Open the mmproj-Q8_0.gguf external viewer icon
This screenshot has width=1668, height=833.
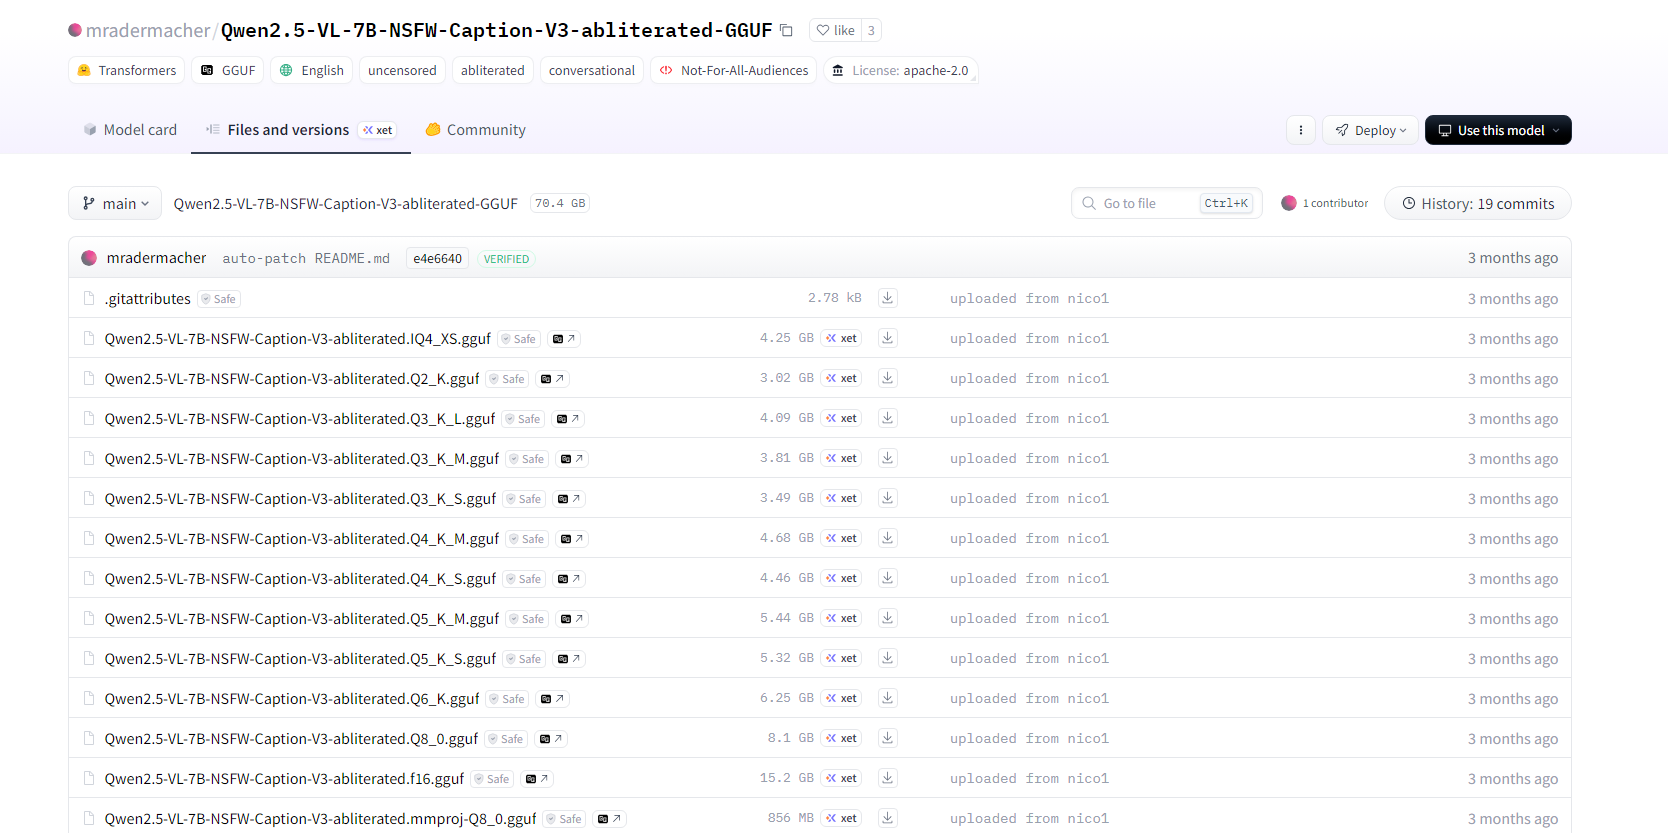point(609,819)
